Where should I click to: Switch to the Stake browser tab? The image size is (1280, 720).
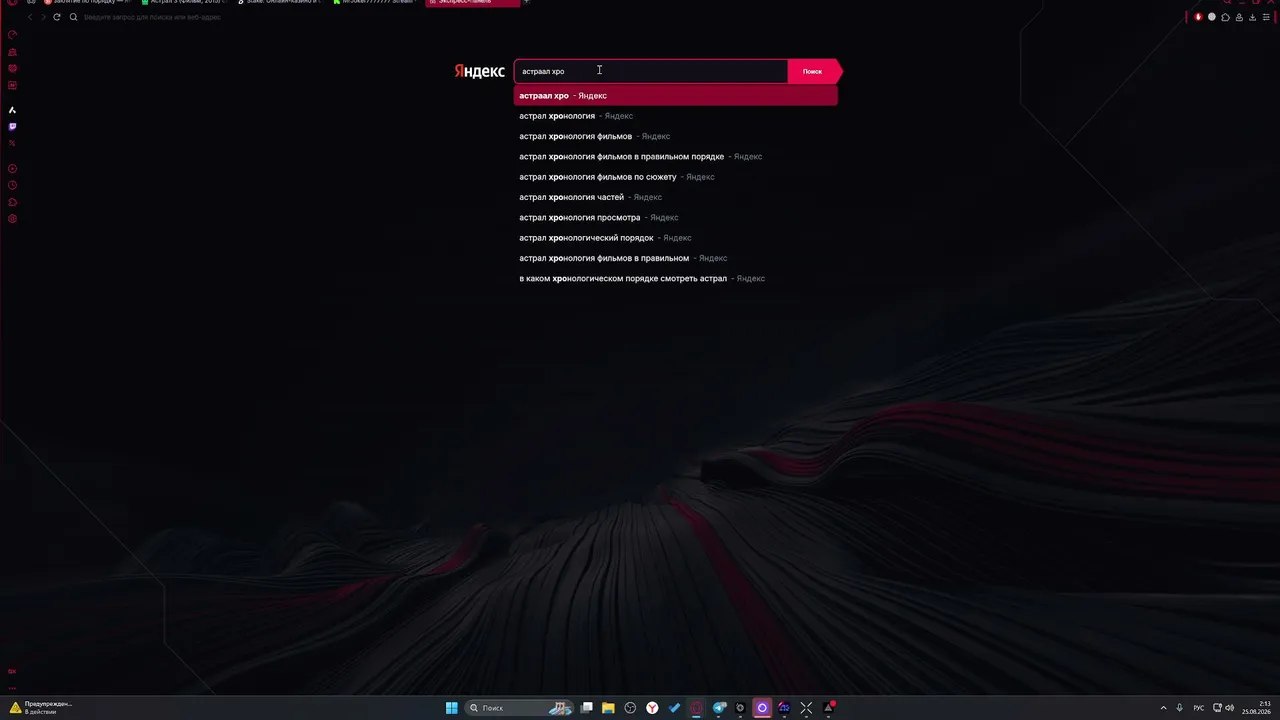pos(281,3)
